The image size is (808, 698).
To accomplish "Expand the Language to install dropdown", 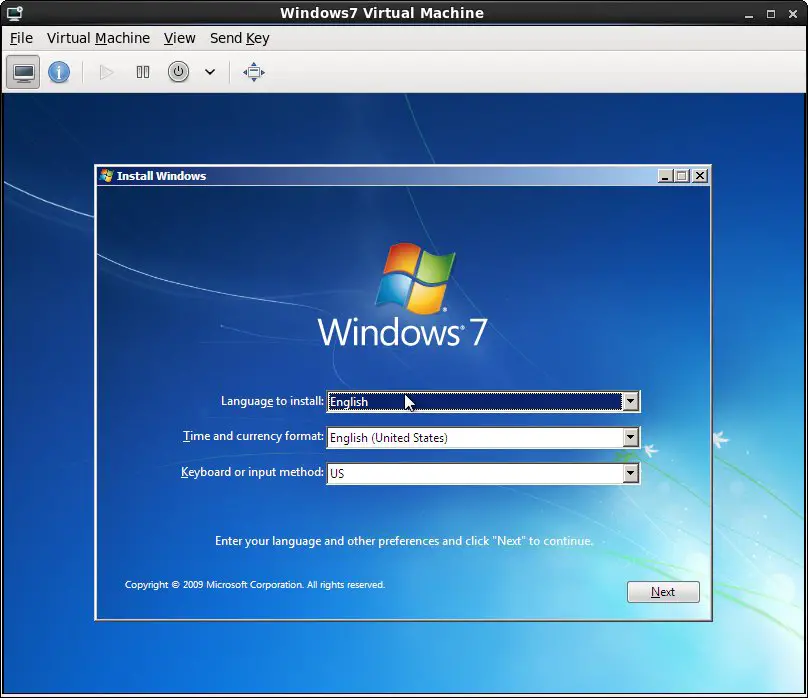I will pyautogui.click(x=630, y=402).
